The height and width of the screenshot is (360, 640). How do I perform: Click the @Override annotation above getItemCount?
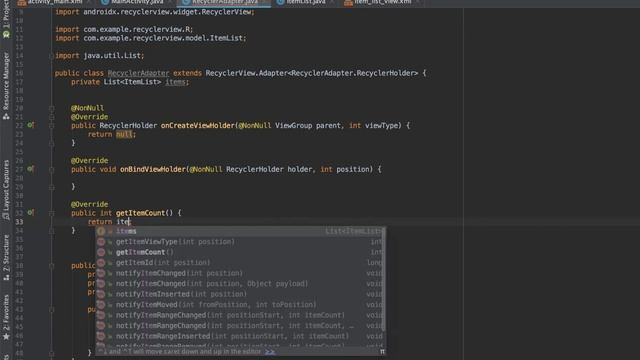pyautogui.click(x=89, y=204)
